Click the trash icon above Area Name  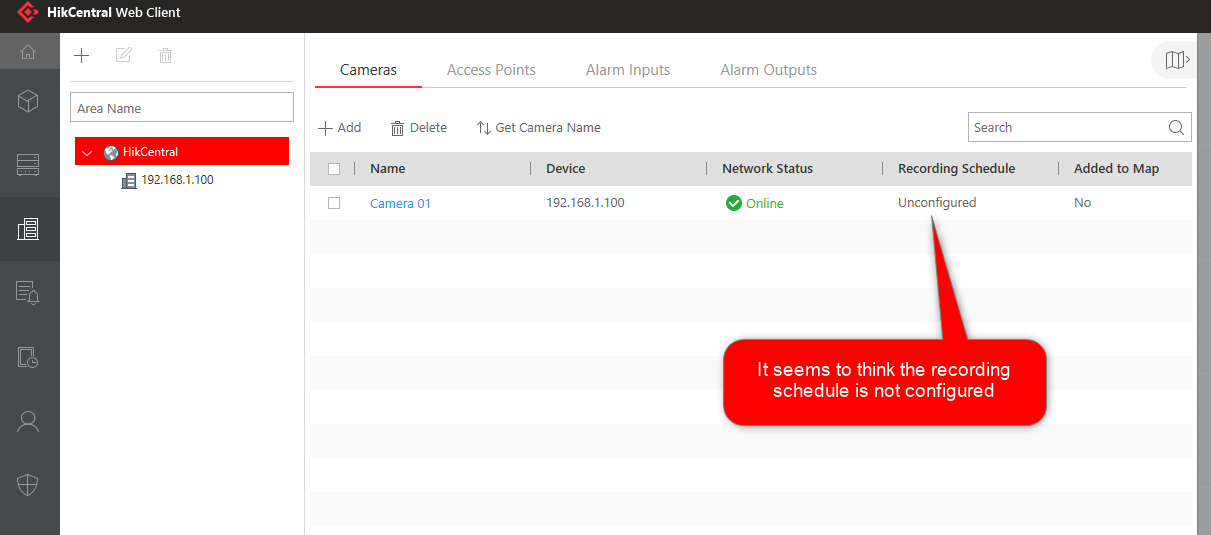pyautogui.click(x=166, y=56)
